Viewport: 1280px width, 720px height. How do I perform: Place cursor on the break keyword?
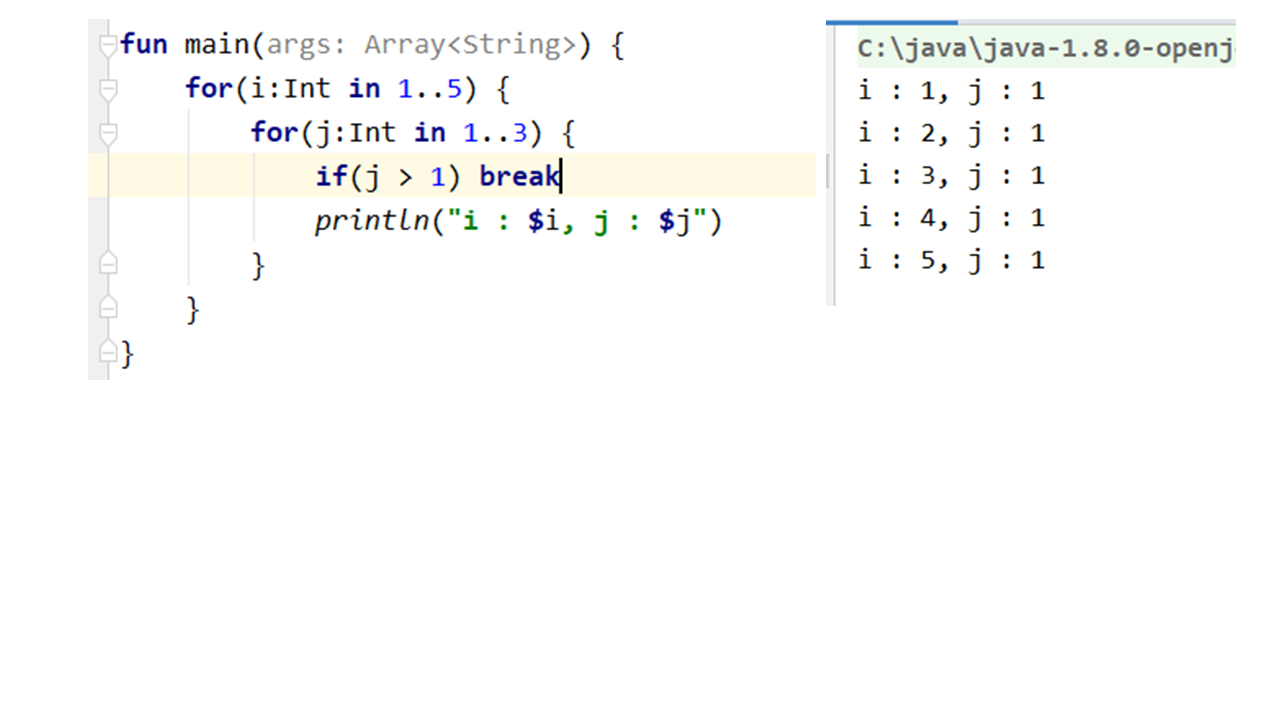coord(518,177)
